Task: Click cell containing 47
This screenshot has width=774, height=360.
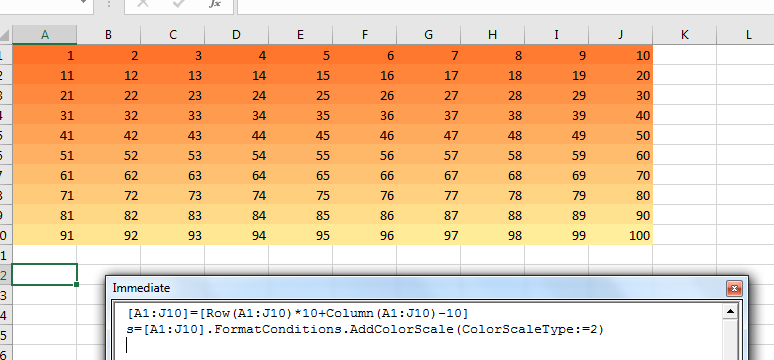Action: coord(428,135)
